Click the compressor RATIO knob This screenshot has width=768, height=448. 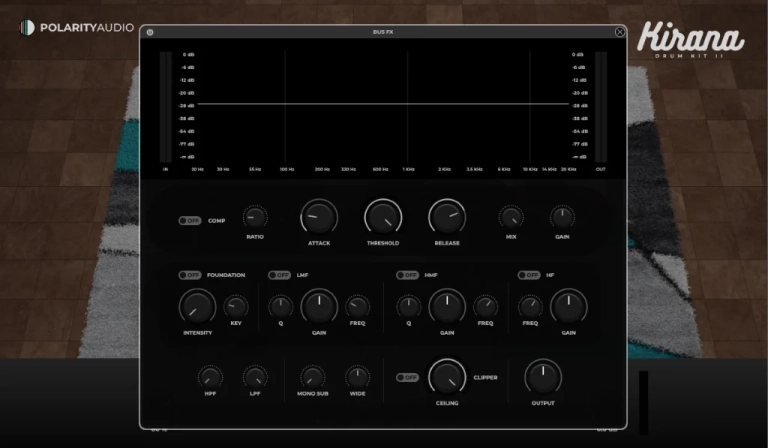click(255, 217)
